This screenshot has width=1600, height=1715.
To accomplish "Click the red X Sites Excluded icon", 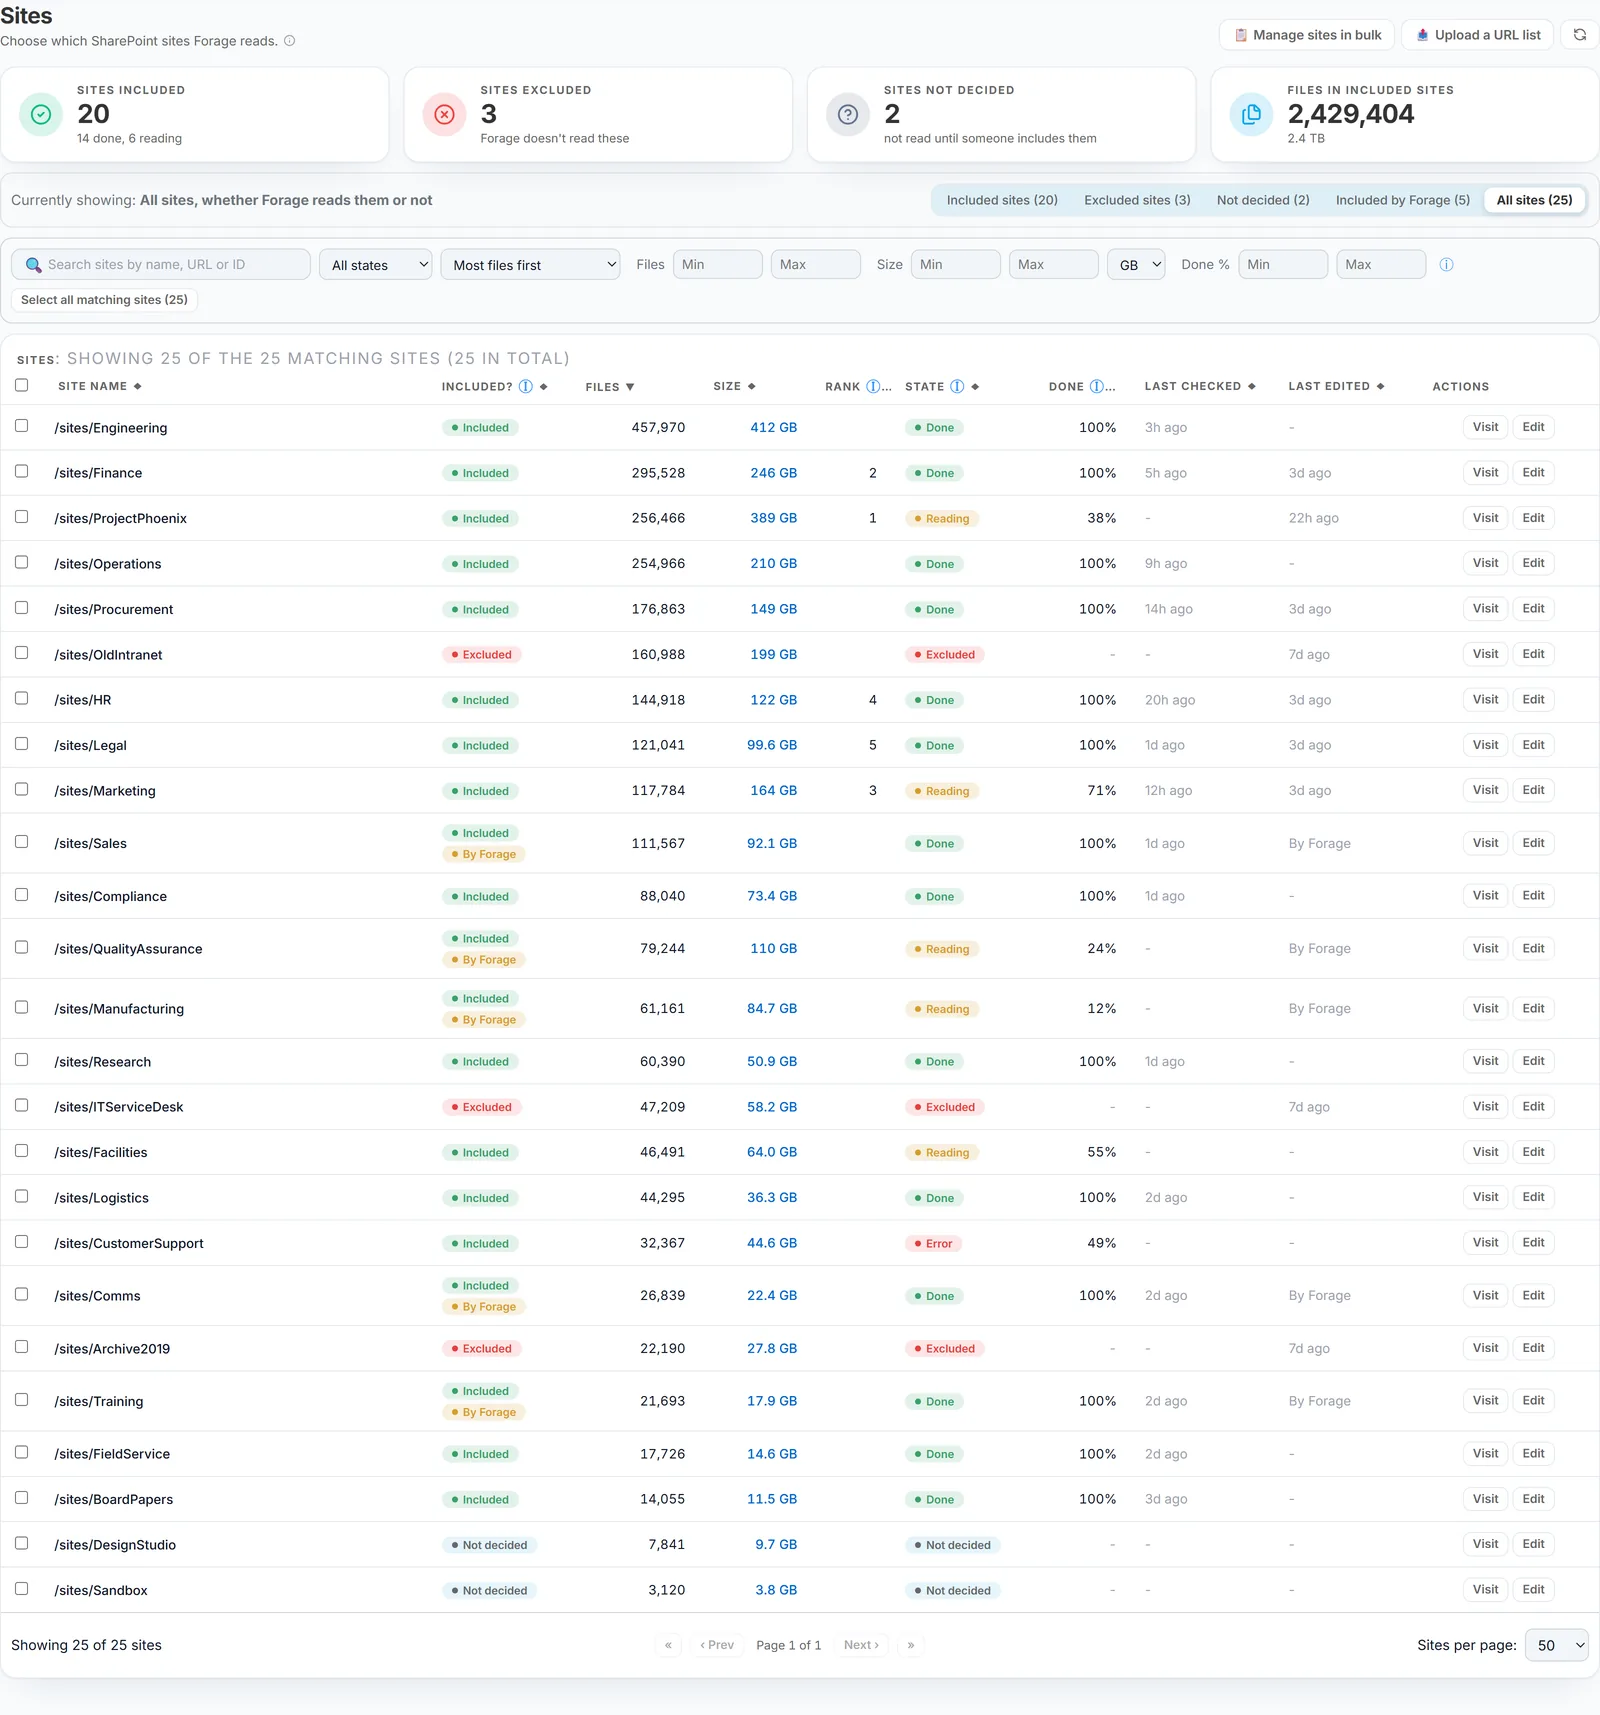I will point(444,114).
